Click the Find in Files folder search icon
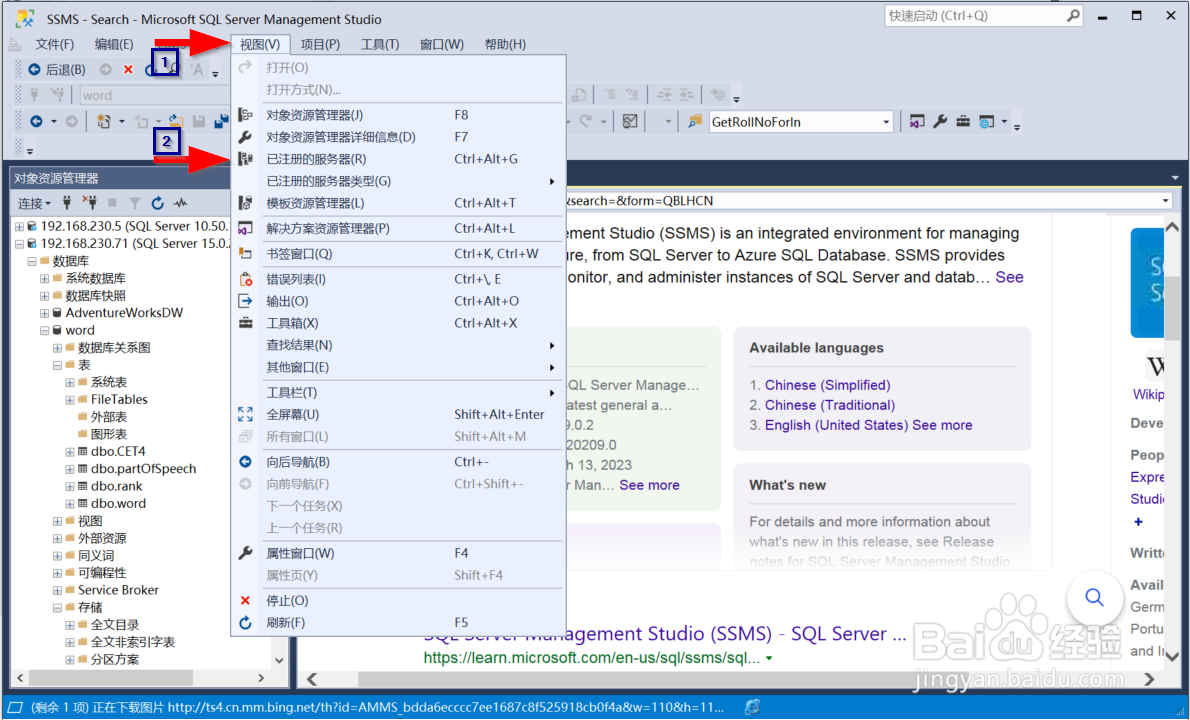 tap(694, 121)
